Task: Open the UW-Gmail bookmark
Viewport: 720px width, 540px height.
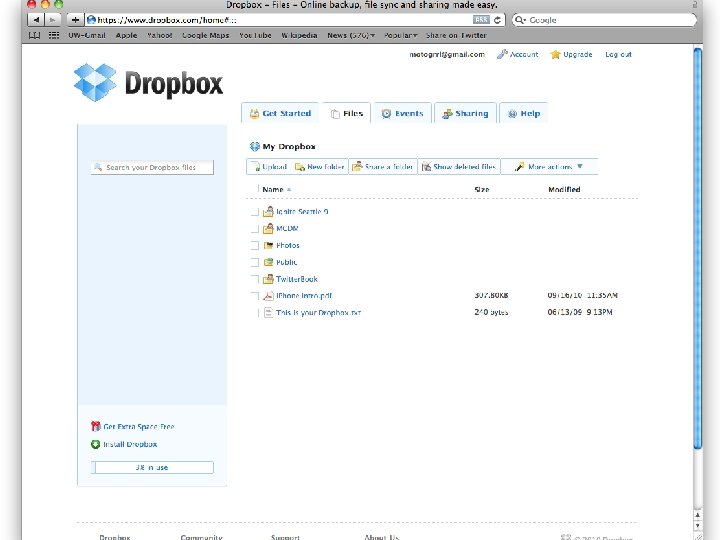Action: click(x=87, y=35)
